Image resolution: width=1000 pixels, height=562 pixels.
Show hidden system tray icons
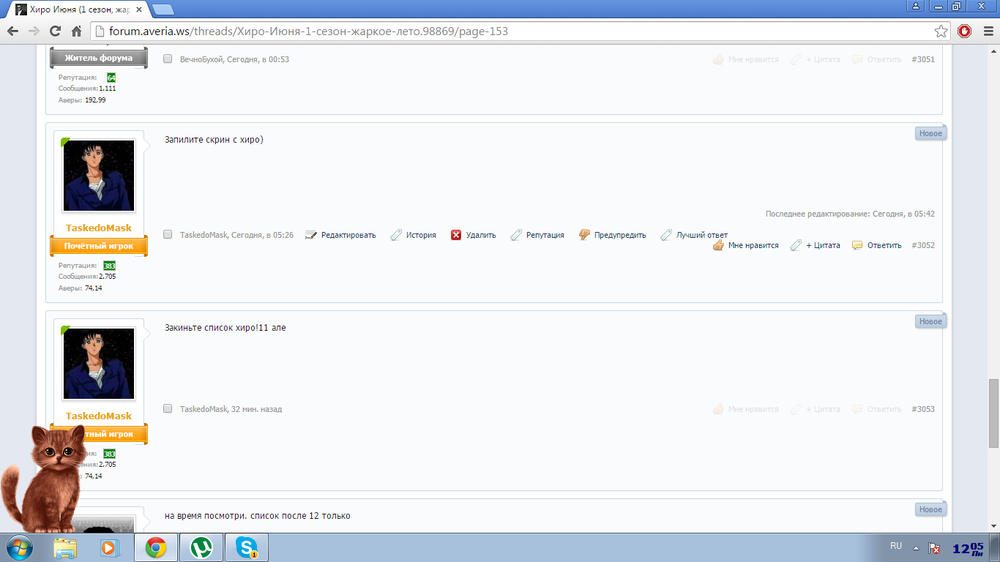[915, 547]
